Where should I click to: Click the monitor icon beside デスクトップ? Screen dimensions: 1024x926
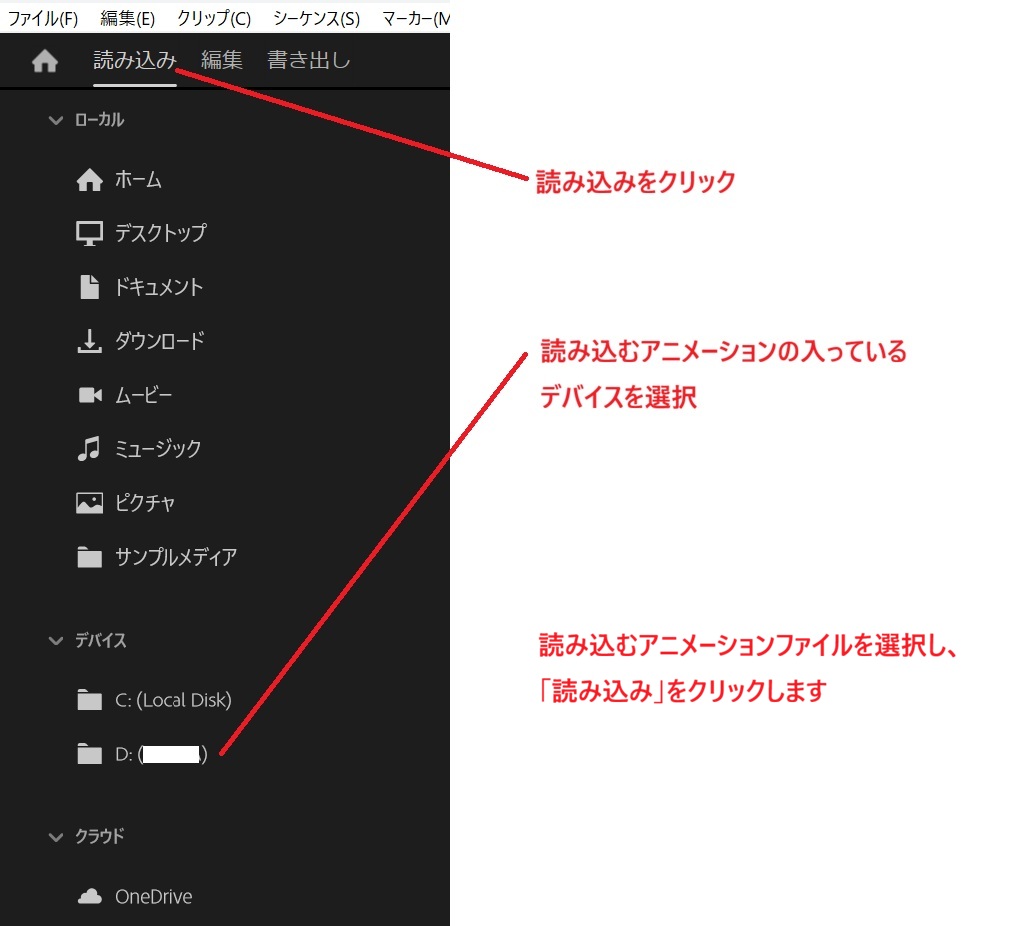(90, 234)
